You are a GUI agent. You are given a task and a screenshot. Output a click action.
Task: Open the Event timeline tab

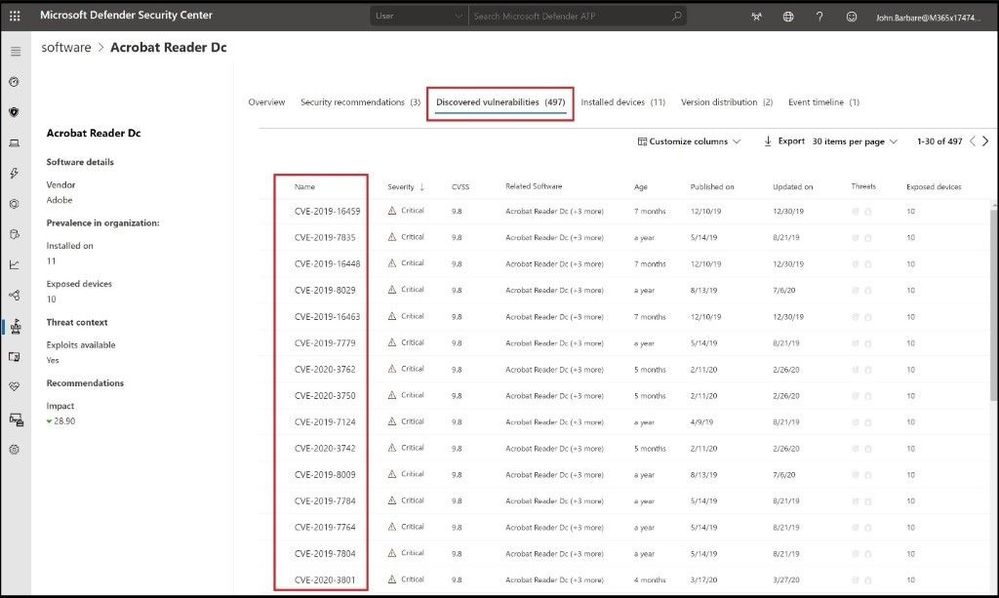823,102
